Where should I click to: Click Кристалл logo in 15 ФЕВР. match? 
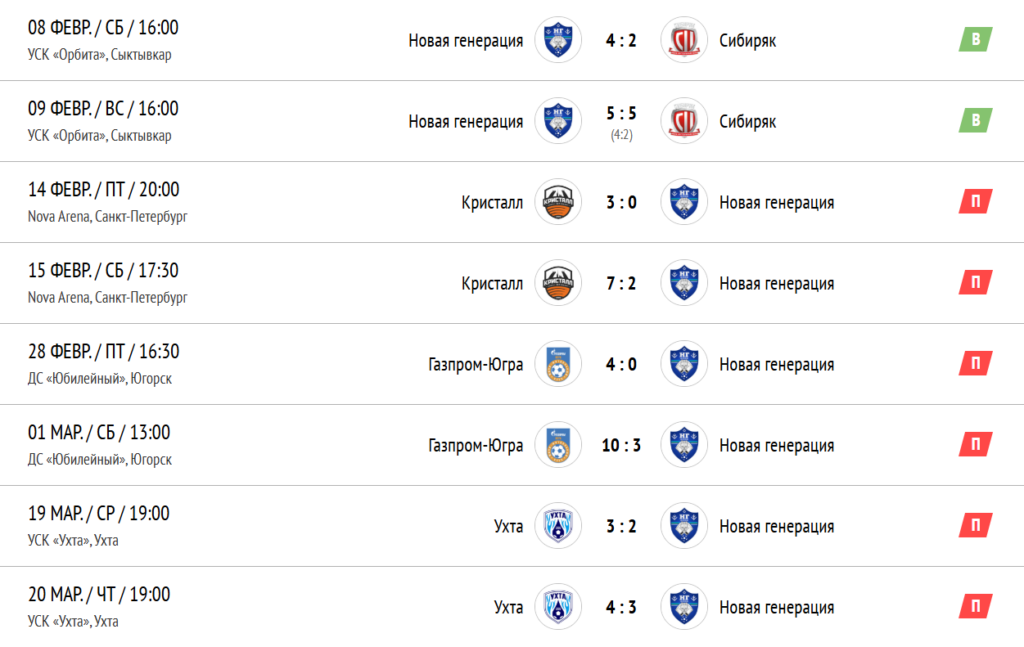558,283
